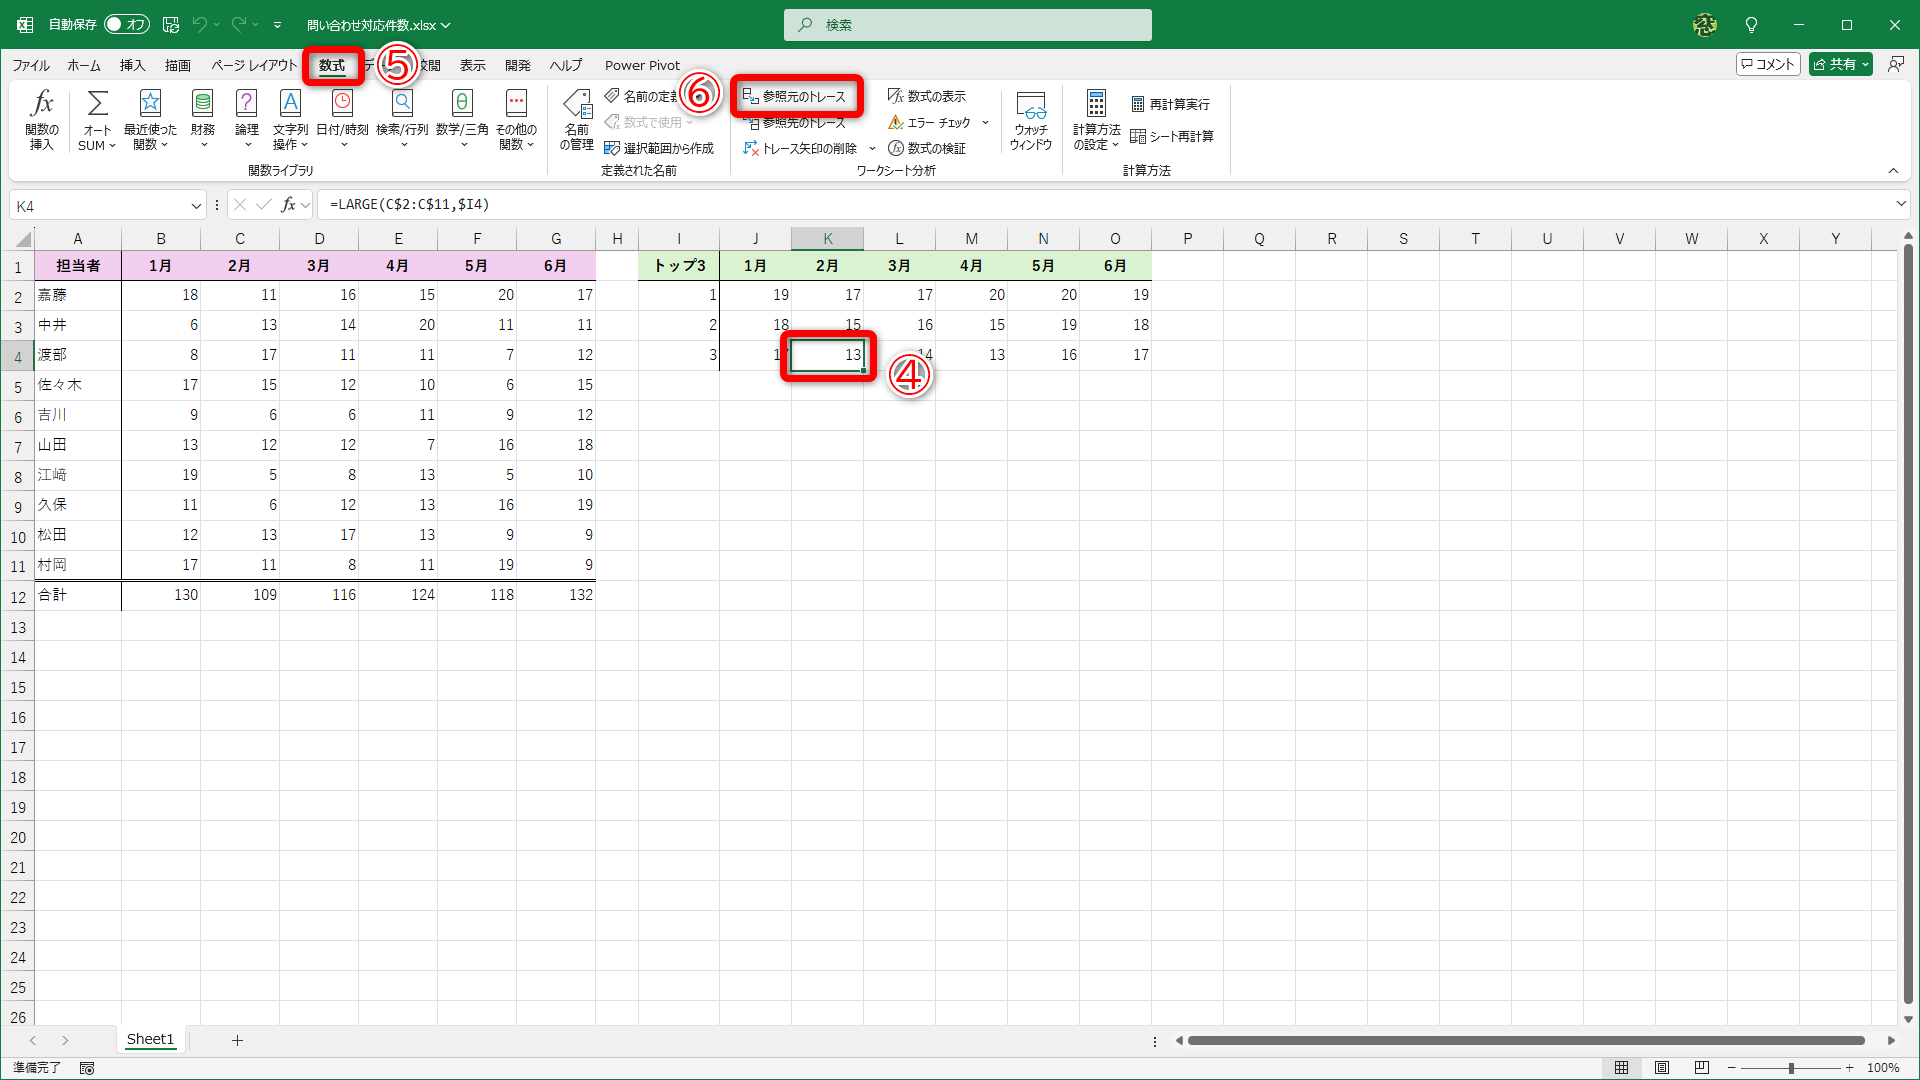Switch to Page Layout view in status bar
Screen dimensions: 1920x1080
tap(1661, 1067)
